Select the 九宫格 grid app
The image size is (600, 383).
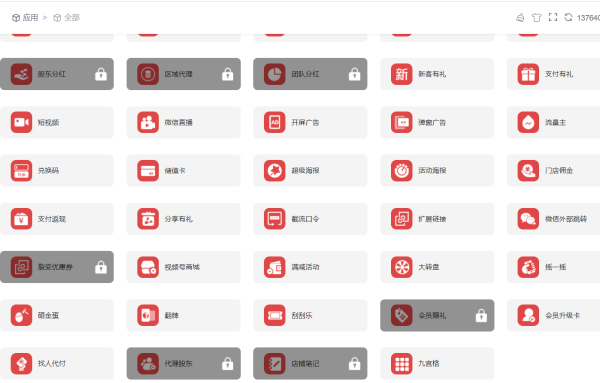[437, 363]
